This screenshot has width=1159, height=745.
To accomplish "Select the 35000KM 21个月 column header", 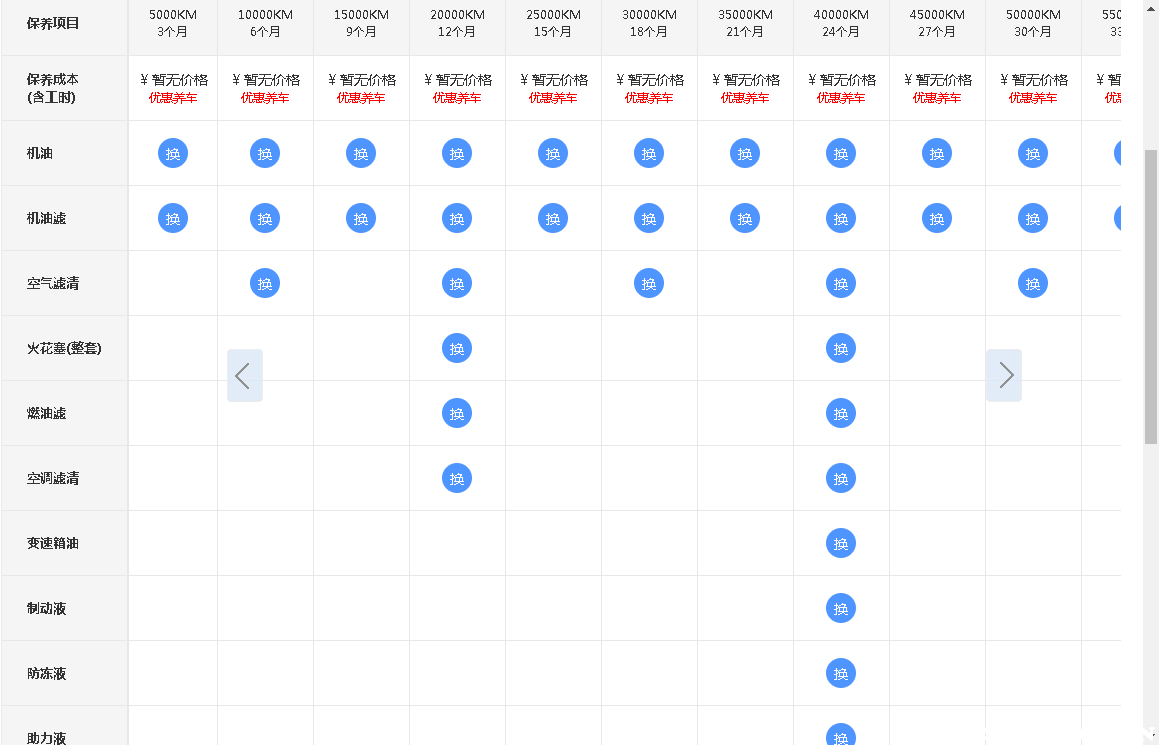I will tap(745, 23).
